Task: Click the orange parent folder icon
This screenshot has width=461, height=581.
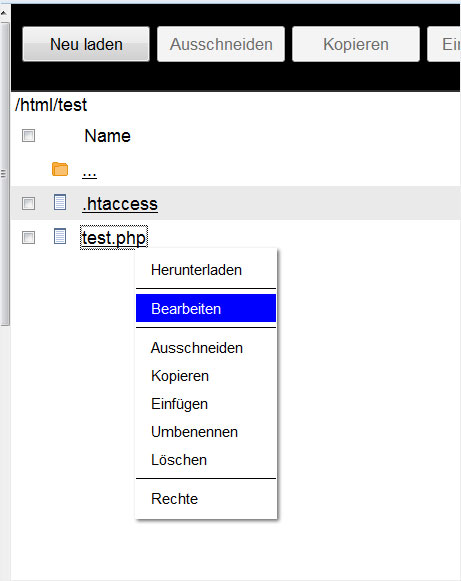Action: pyautogui.click(x=60, y=169)
